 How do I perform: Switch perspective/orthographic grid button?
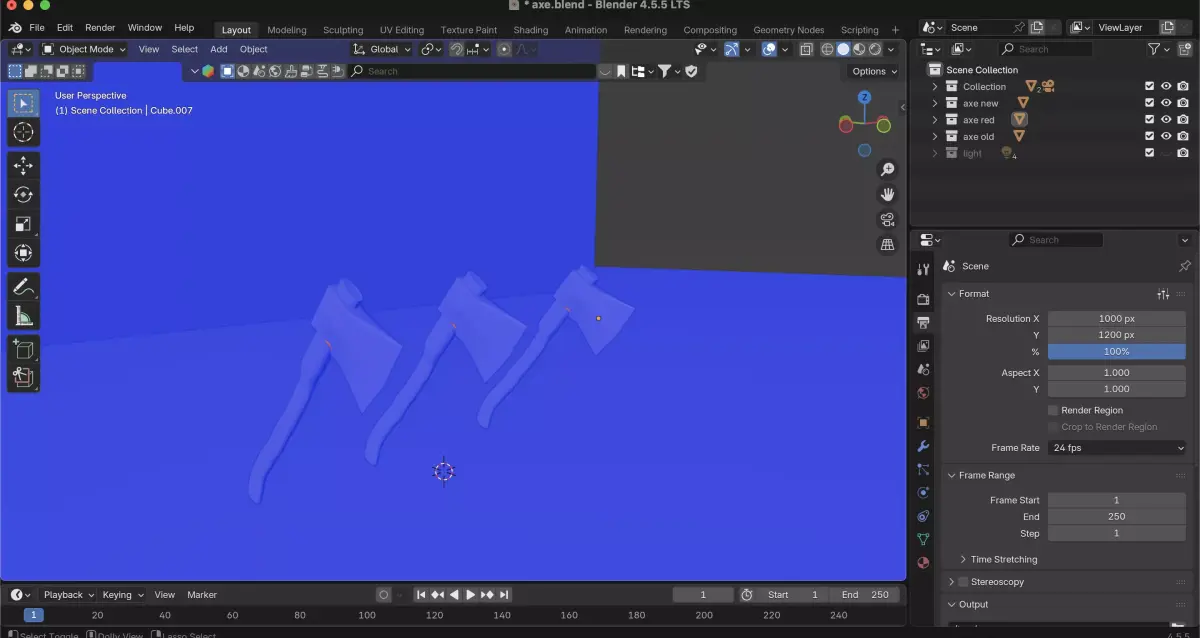pos(887,245)
